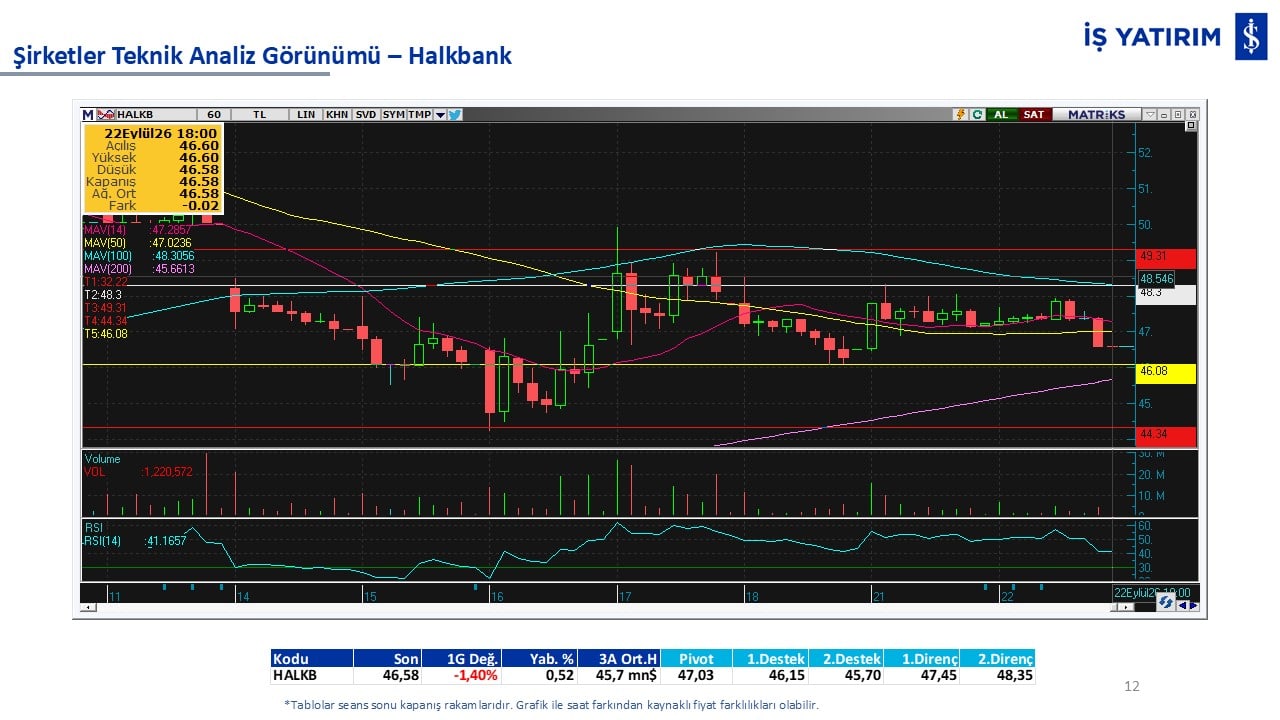Screen dimensions: 1280x720
Task: Toggle the KHN option
Action: pyautogui.click(x=337, y=114)
